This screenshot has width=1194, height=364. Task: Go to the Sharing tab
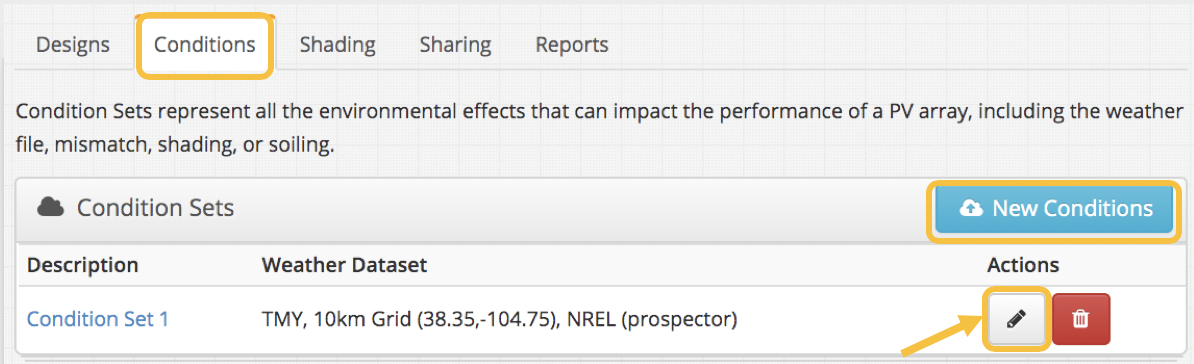point(455,45)
